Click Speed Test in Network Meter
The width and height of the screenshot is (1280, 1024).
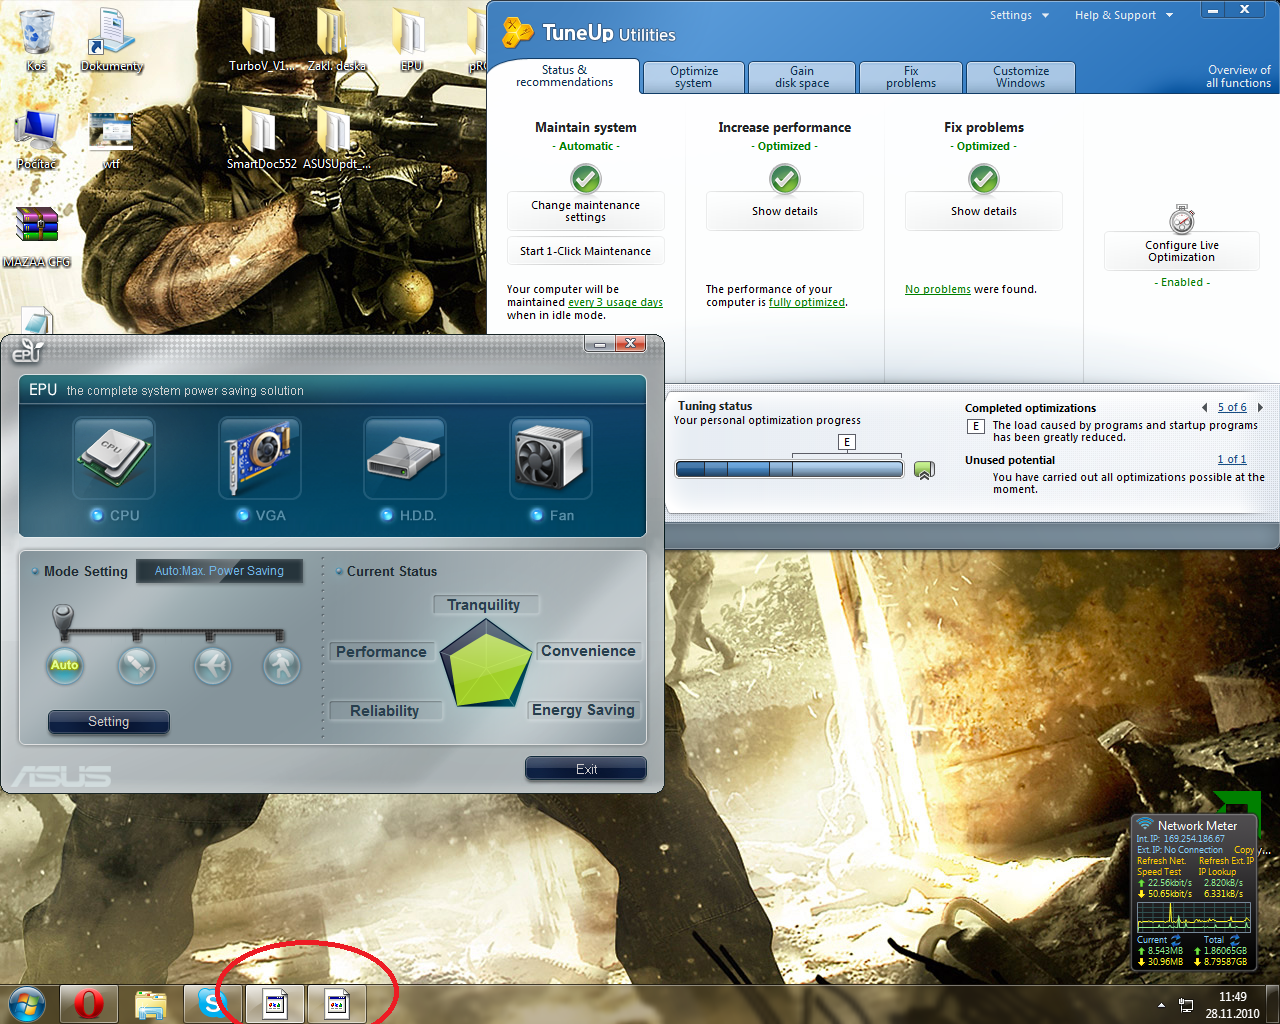1159,872
